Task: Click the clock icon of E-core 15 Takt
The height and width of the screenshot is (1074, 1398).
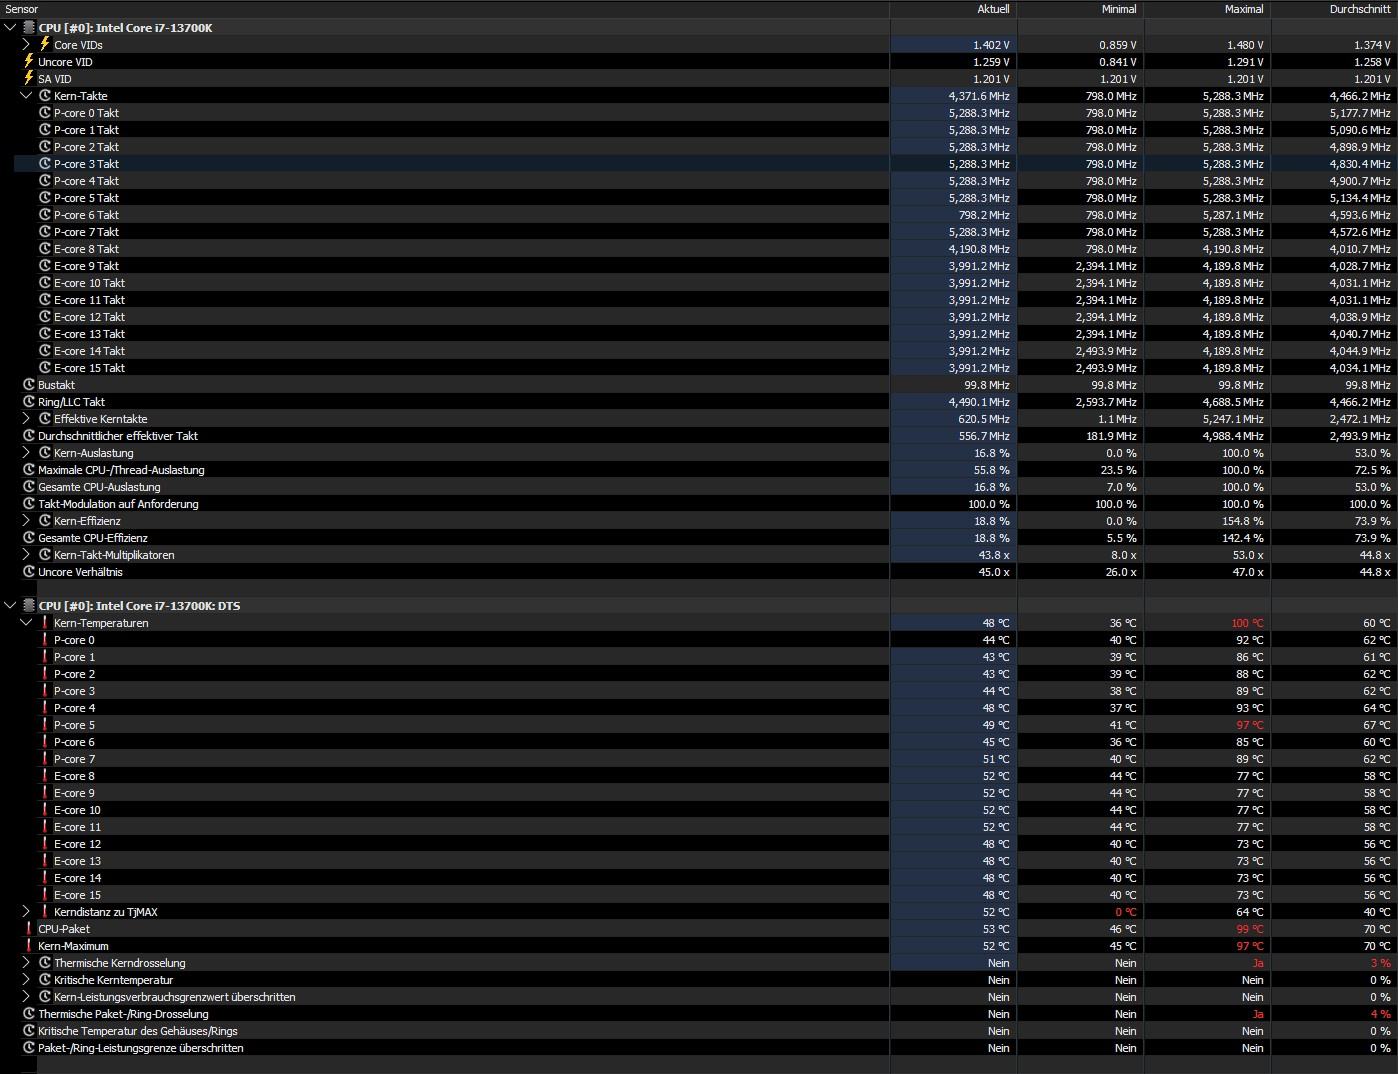Action: (45, 368)
